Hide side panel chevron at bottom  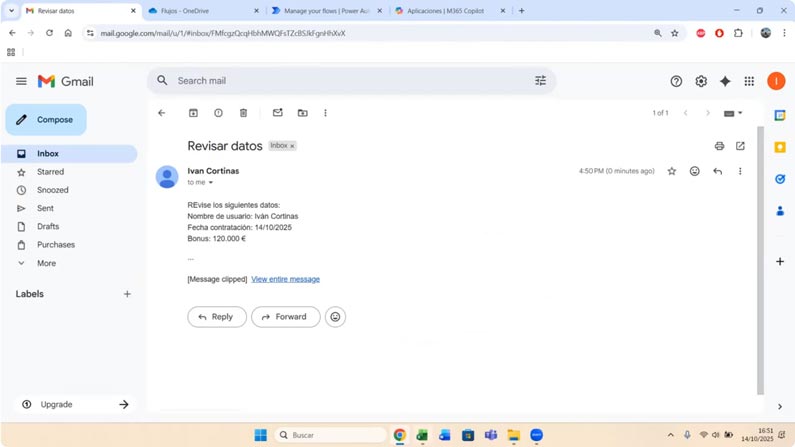click(780, 406)
